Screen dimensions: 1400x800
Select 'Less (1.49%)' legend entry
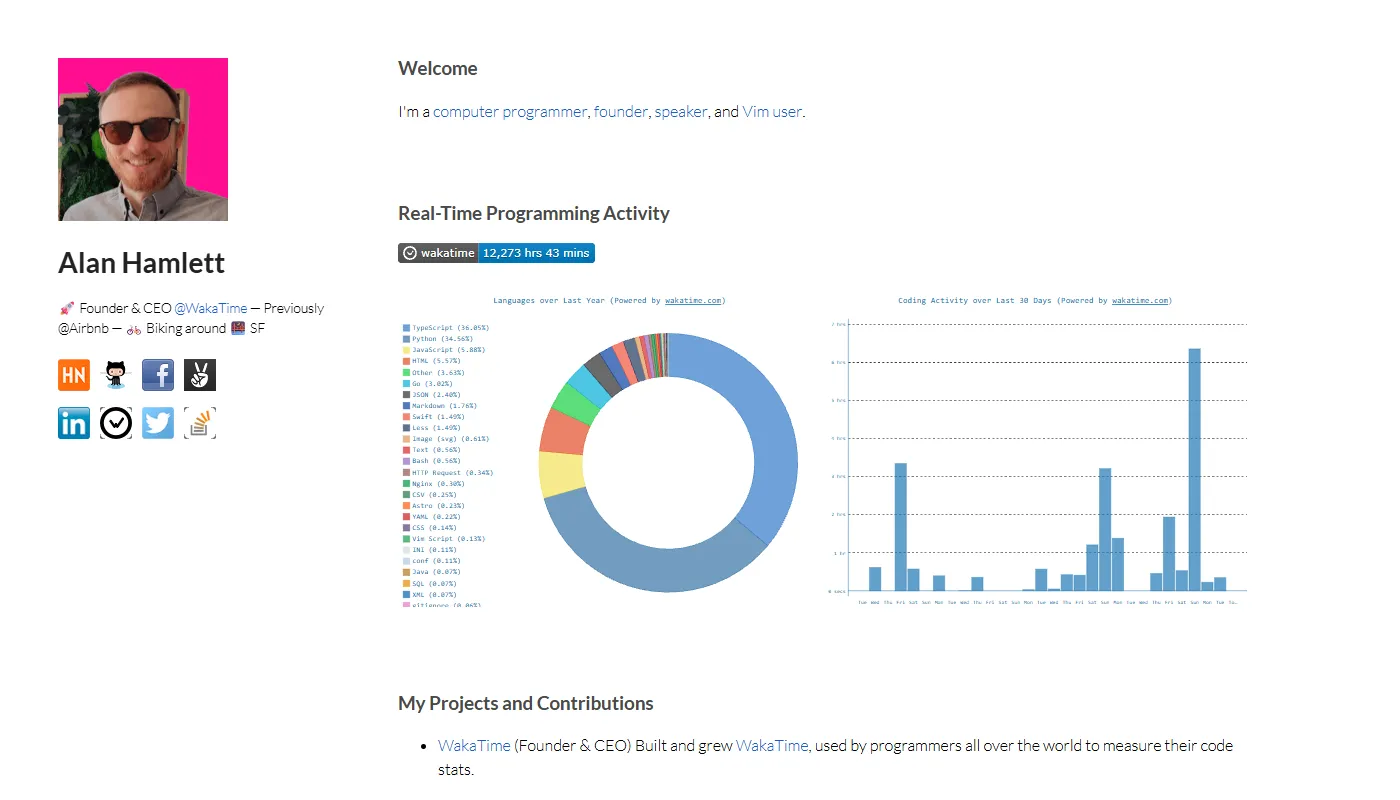coord(431,428)
